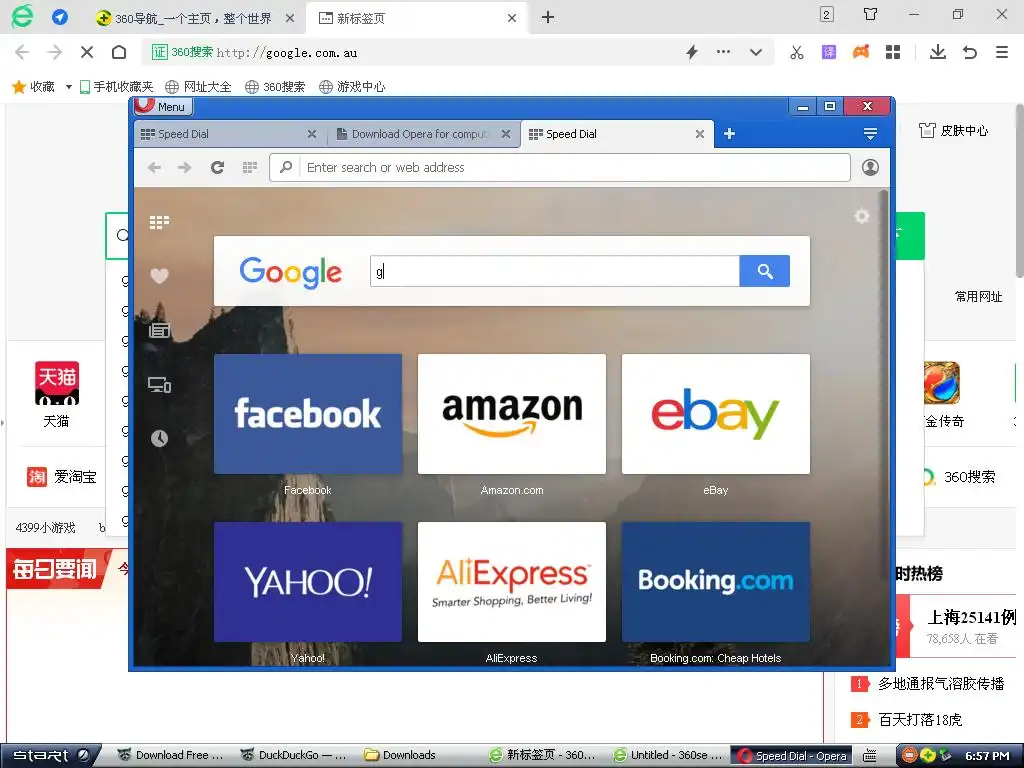Go back in Opera
The image size is (1024, 768).
click(x=154, y=168)
